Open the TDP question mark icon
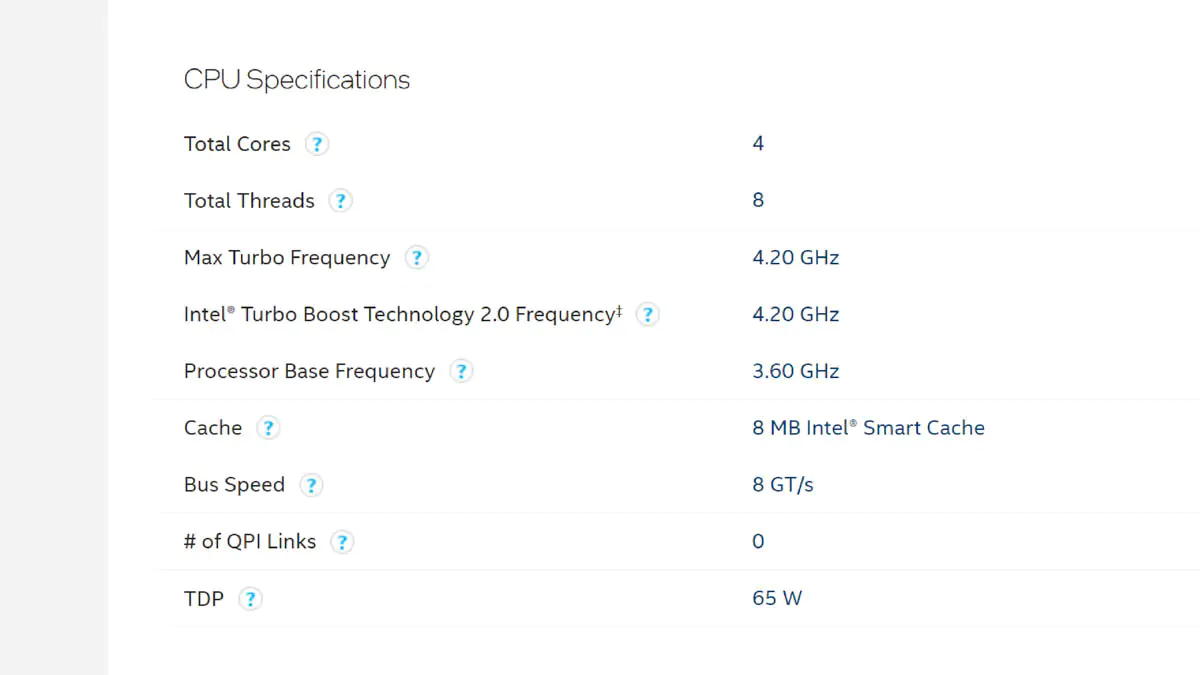Screen dimensions: 1200x675 coord(250,600)
